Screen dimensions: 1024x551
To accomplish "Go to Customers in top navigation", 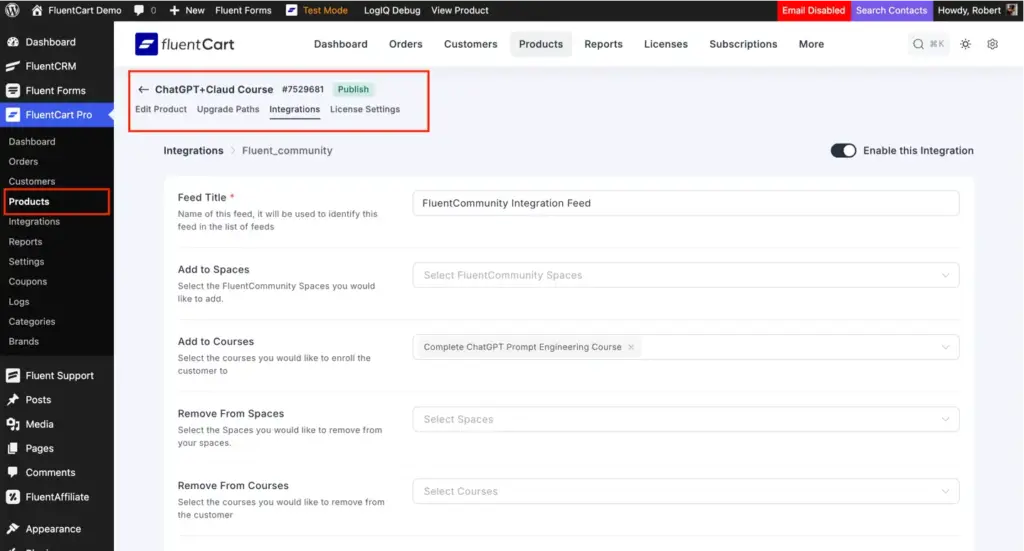I will click(471, 44).
